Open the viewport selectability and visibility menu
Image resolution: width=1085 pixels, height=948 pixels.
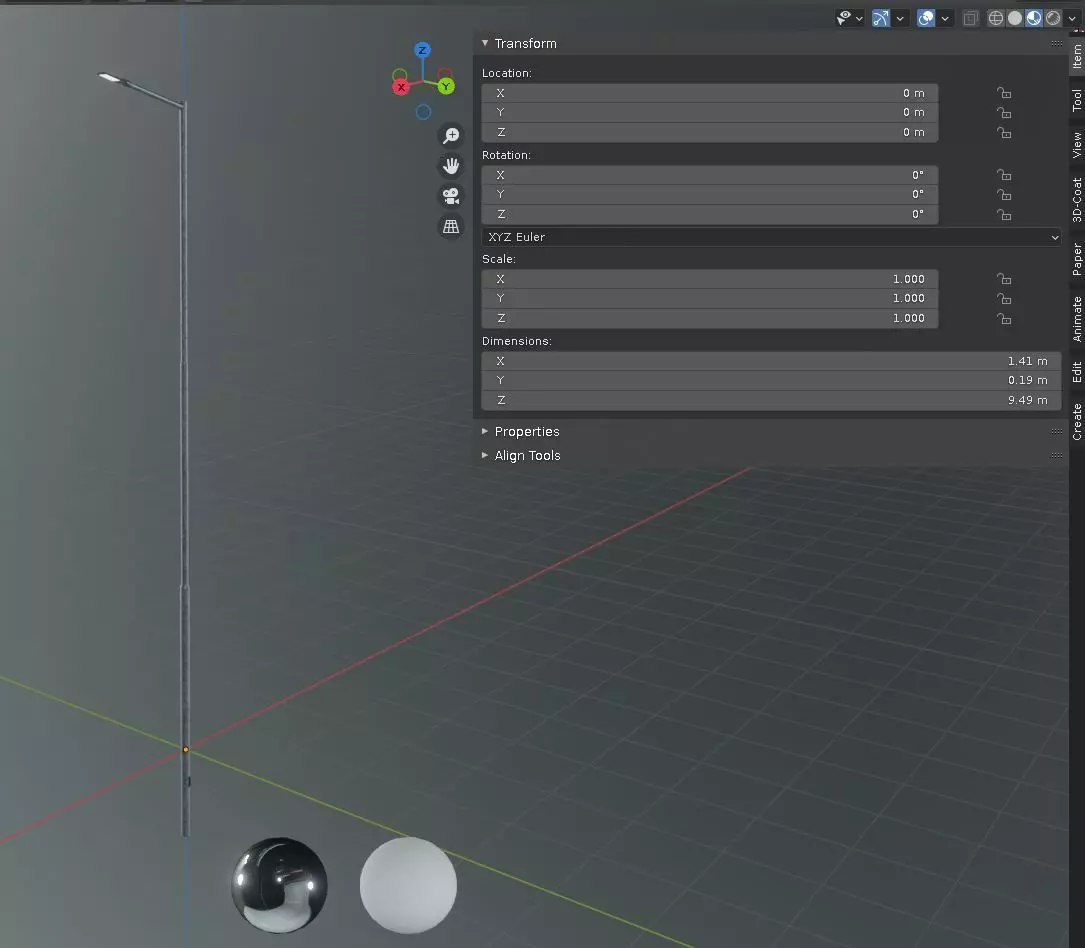point(849,19)
